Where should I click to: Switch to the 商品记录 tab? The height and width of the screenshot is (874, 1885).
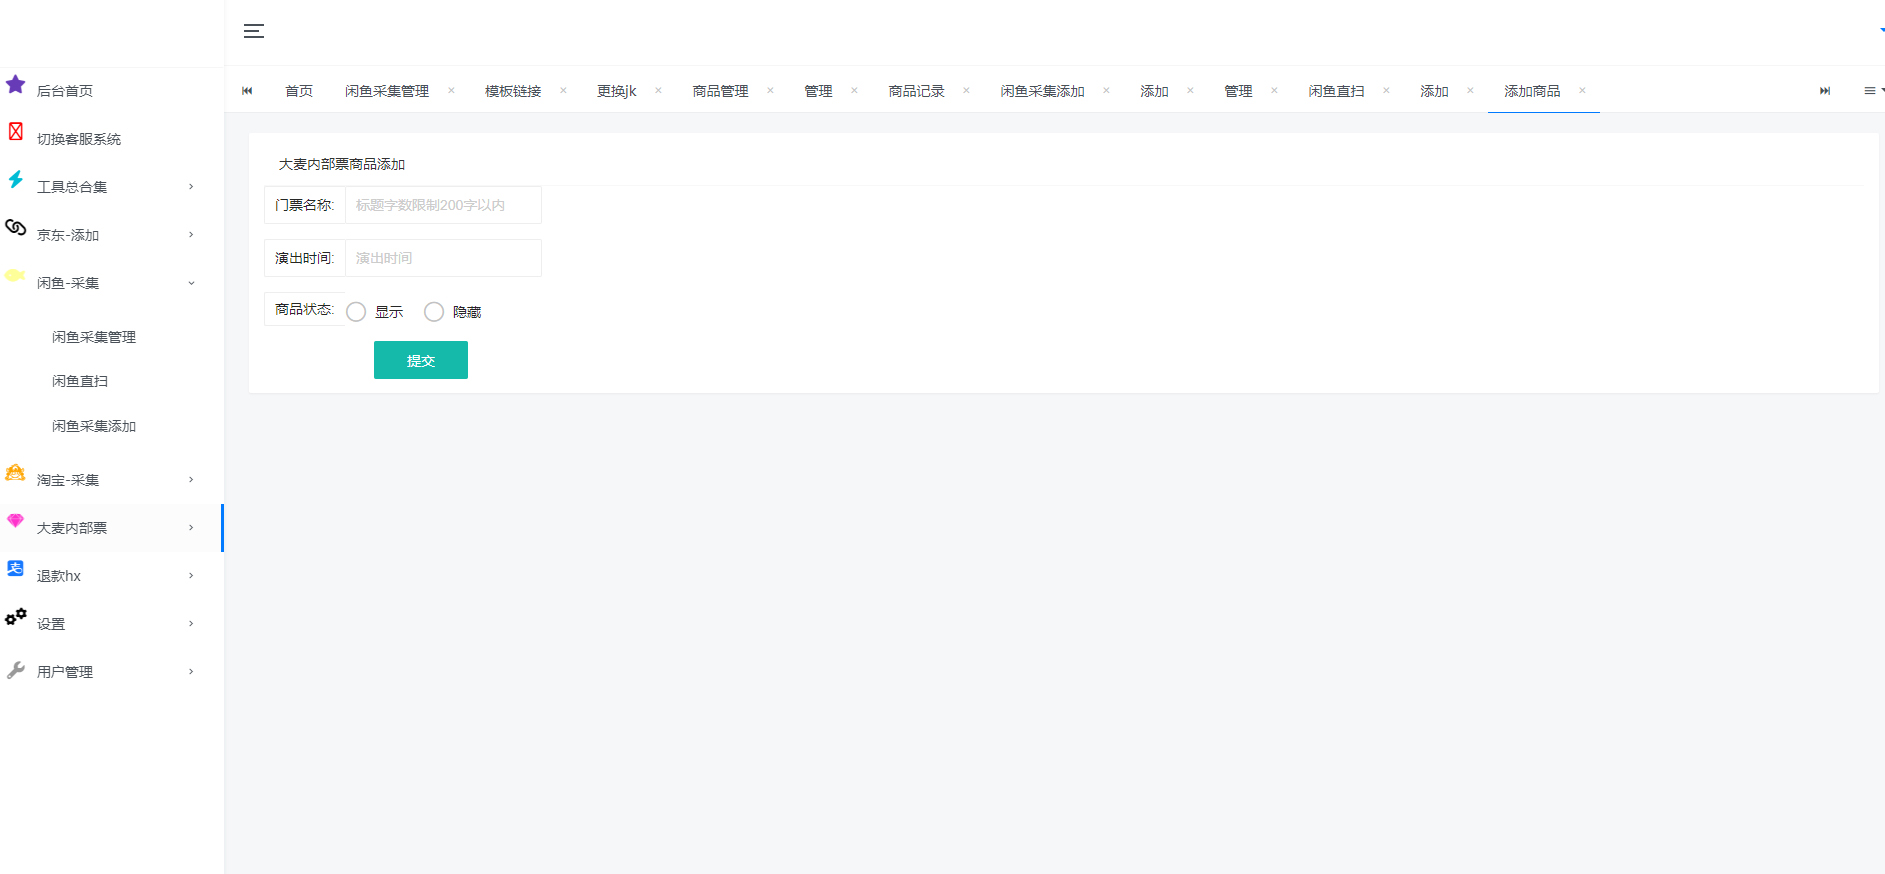(917, 91)
